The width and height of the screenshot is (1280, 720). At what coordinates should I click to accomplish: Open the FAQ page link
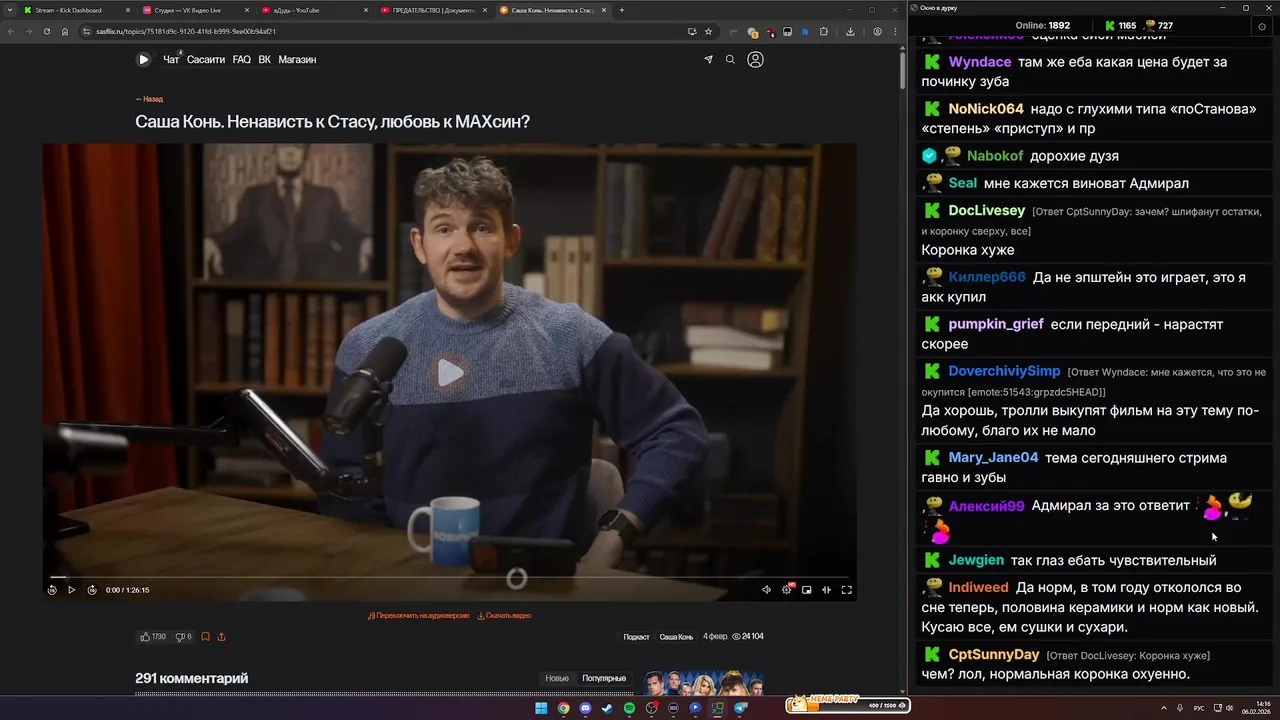(242, 60)
